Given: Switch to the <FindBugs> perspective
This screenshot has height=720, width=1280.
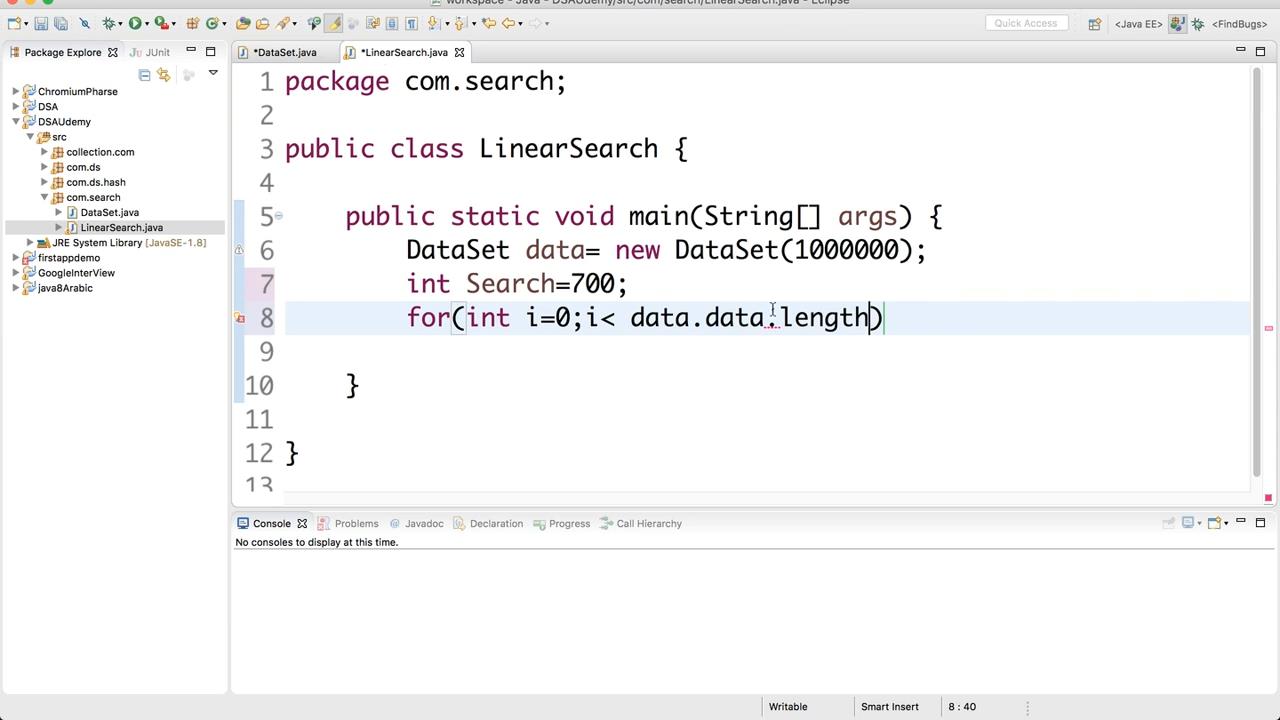Looking at the screenshot, I should pyautogui.click(x=1240, y=24).
